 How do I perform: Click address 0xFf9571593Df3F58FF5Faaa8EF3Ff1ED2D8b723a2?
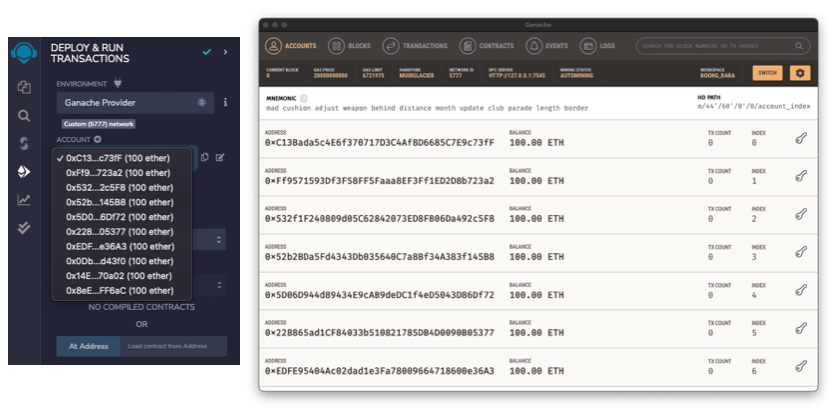(379, 181)
